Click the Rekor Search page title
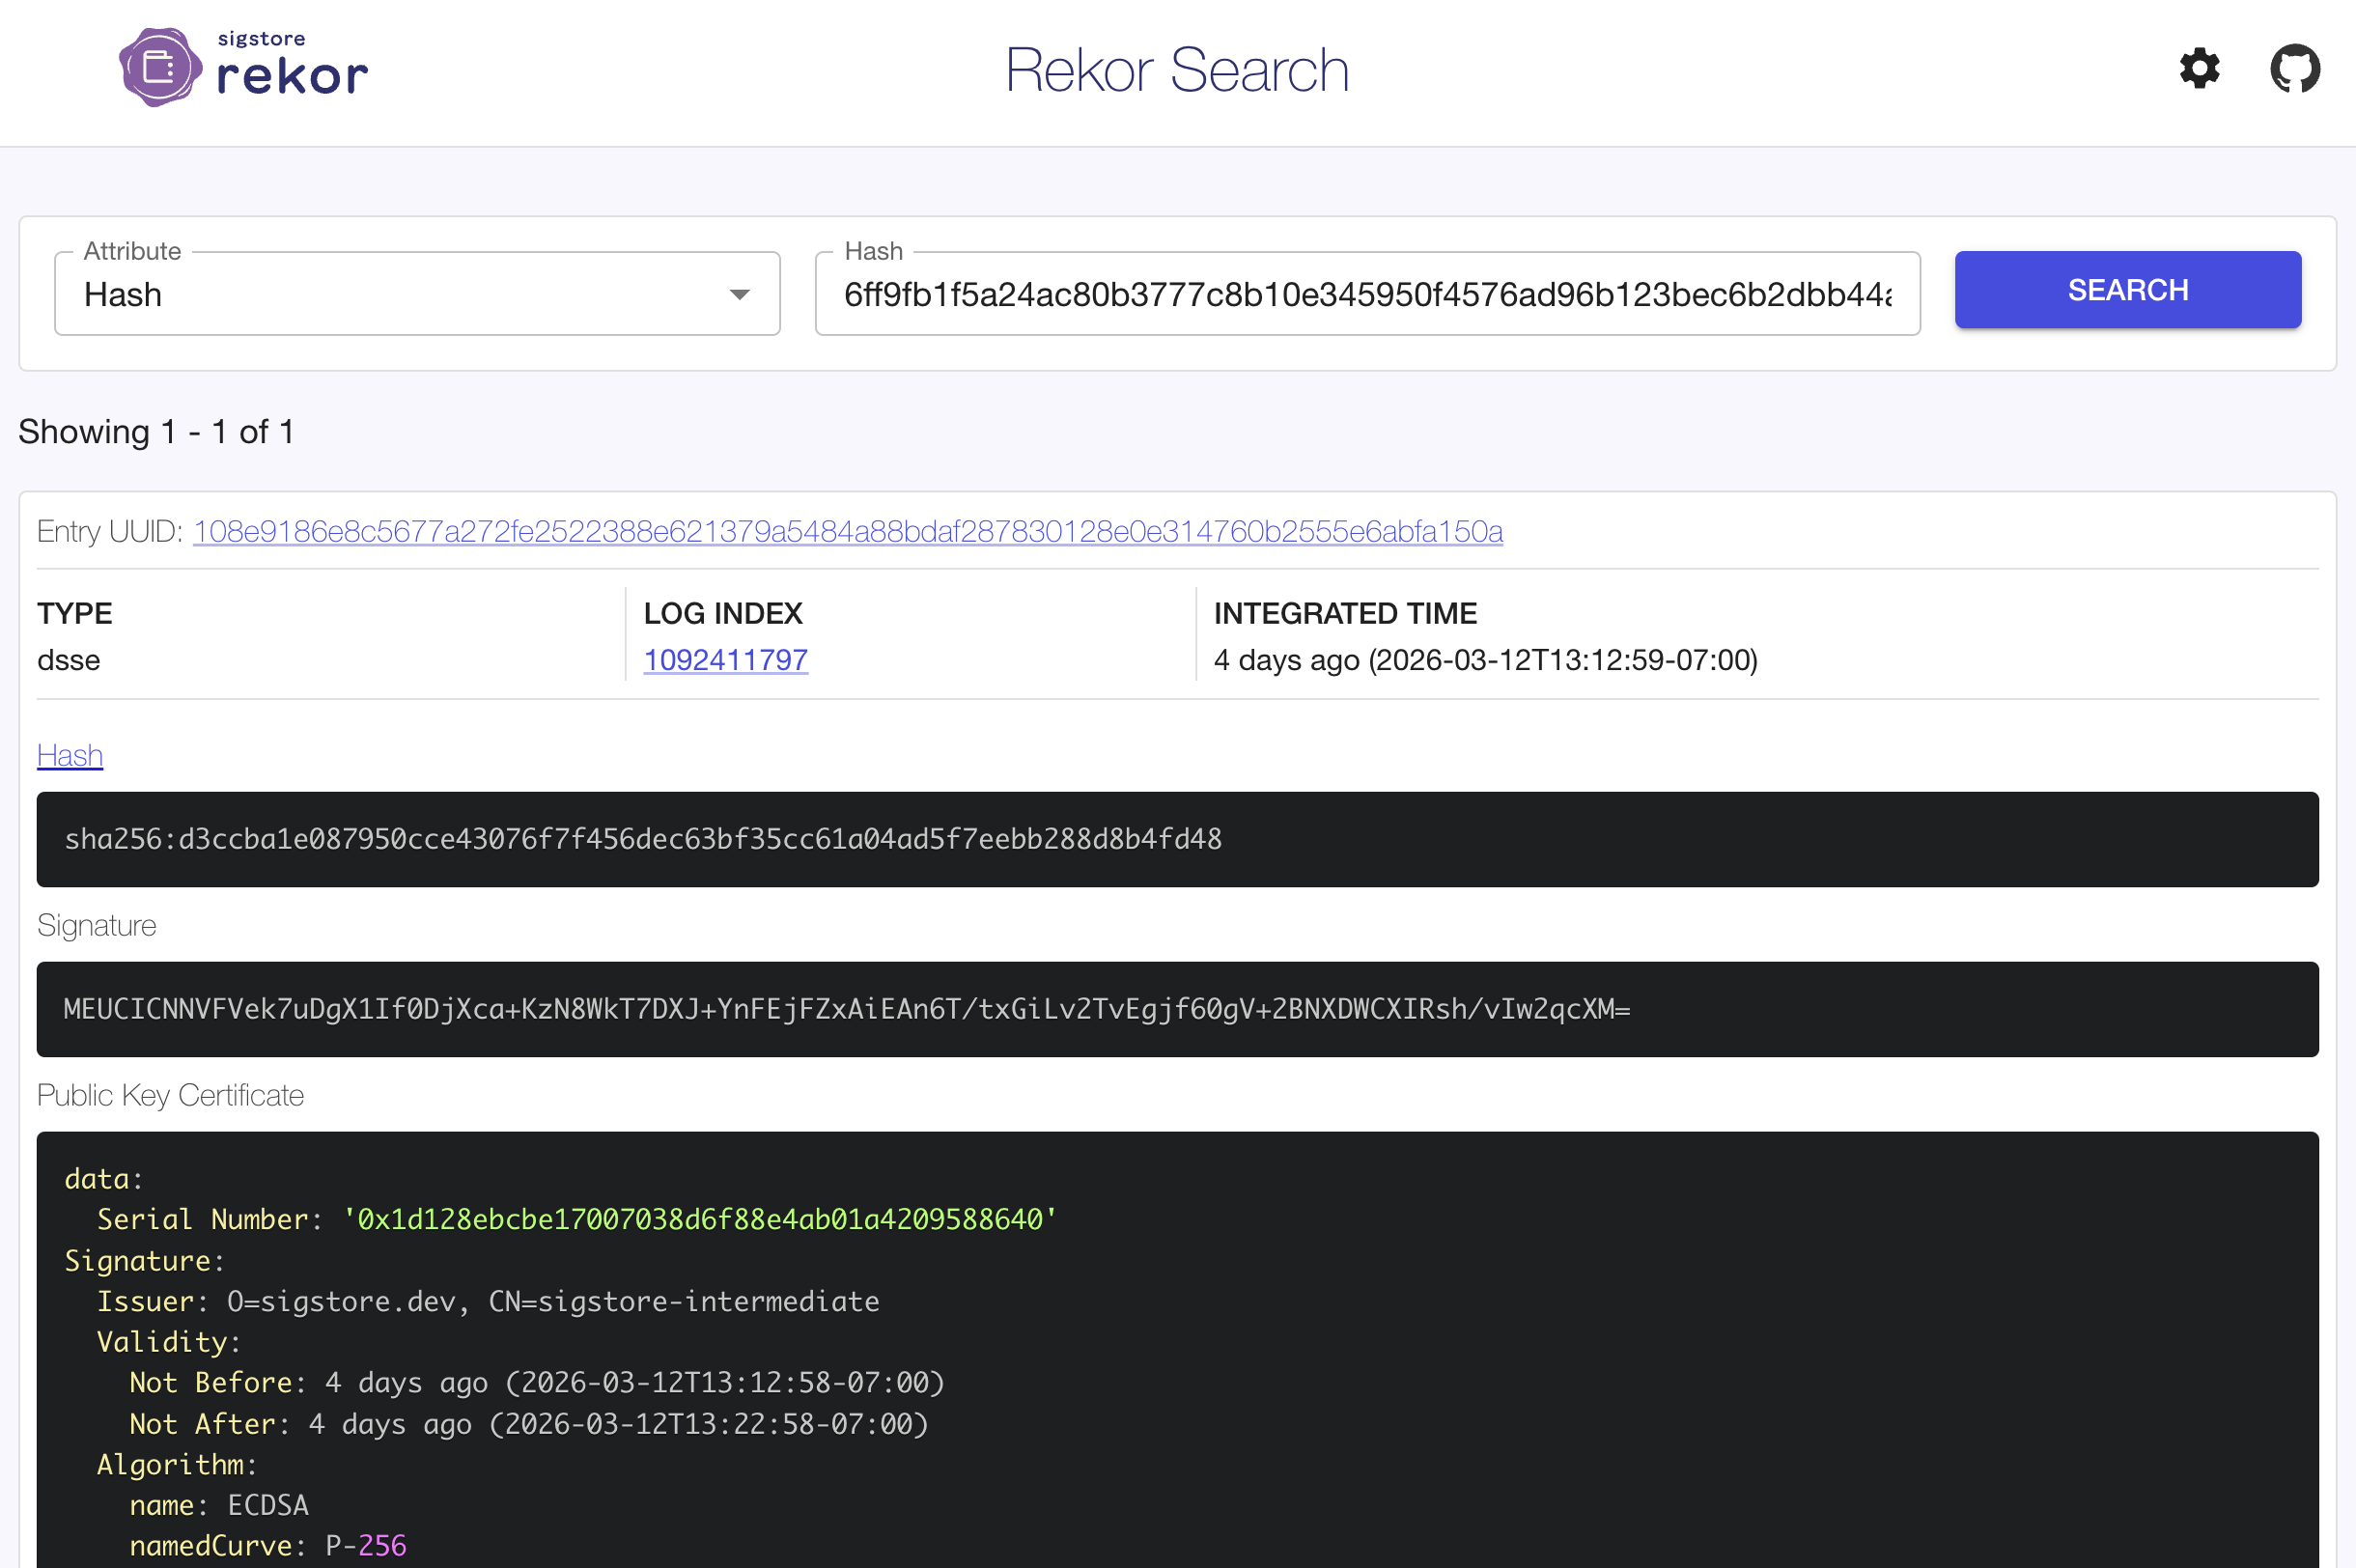Viewport: 2356px width, 1568px height. click(x=1178, y=68)
